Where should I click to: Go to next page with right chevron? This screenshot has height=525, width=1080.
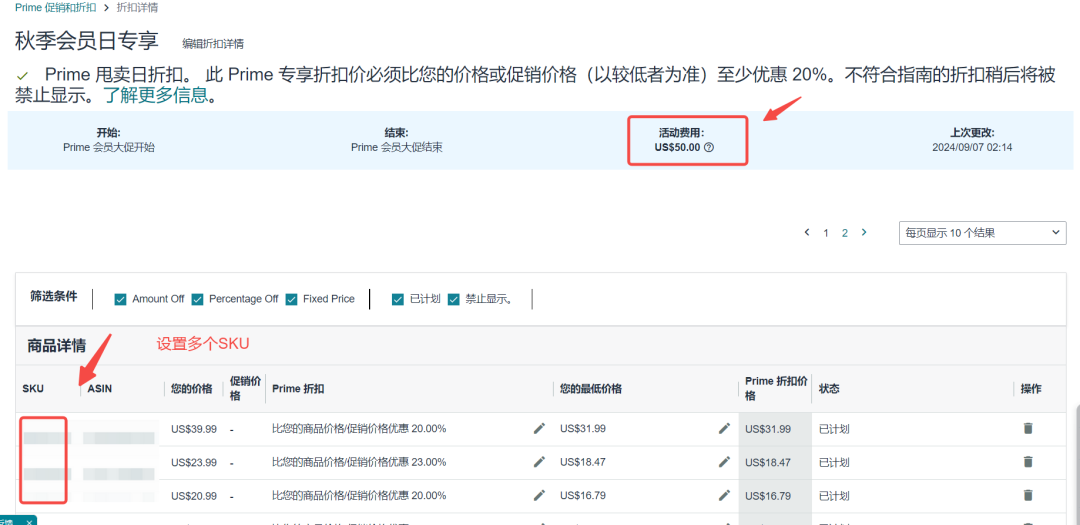click(x=864, y=233)
